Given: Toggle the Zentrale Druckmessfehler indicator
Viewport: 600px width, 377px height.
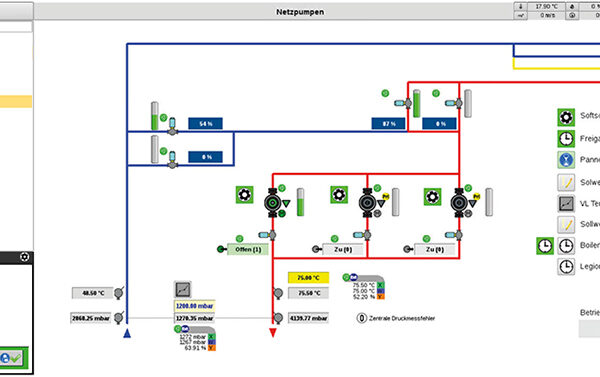Looking at the screenshot, I should (x=362, y=318).
